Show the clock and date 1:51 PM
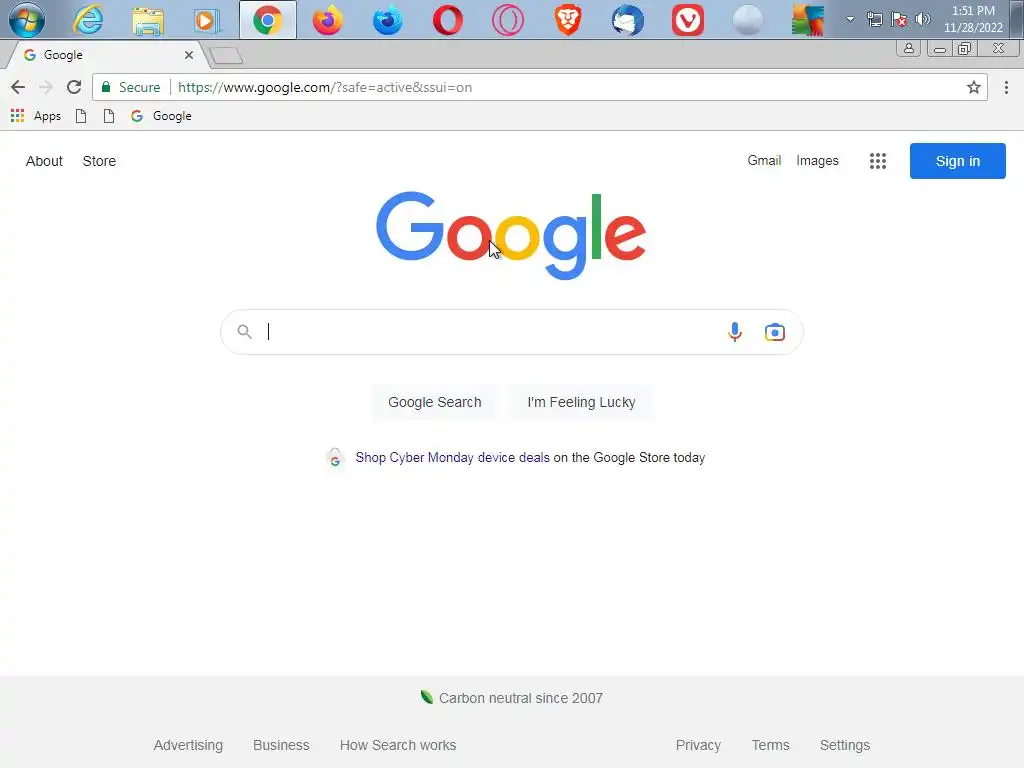The width and height of the screenshot is (1024, 768). pos(973,19)
